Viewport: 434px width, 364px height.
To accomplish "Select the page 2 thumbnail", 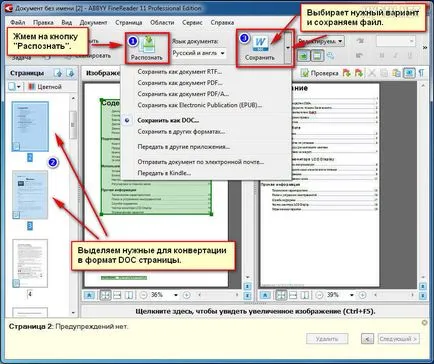I will tap(30, 127).
